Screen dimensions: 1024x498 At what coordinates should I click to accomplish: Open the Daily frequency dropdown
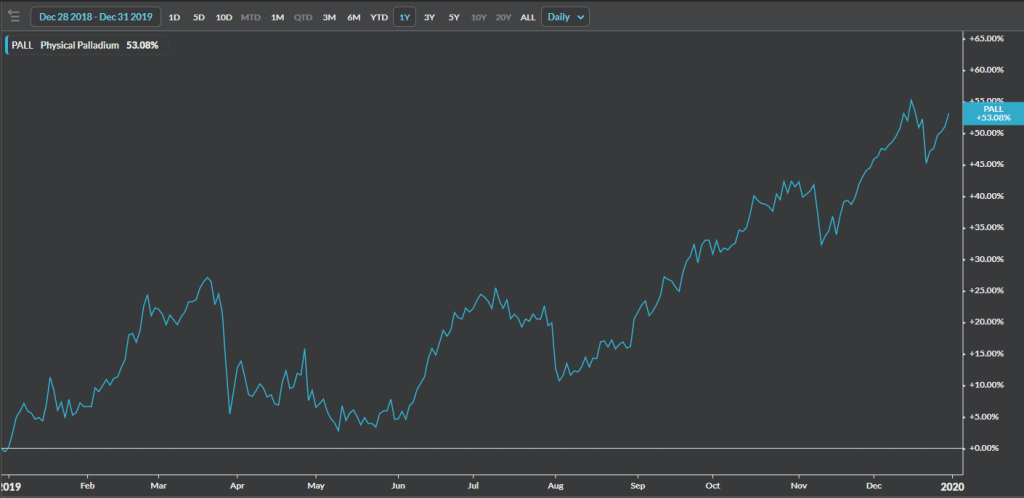click(x=565, y=17)
